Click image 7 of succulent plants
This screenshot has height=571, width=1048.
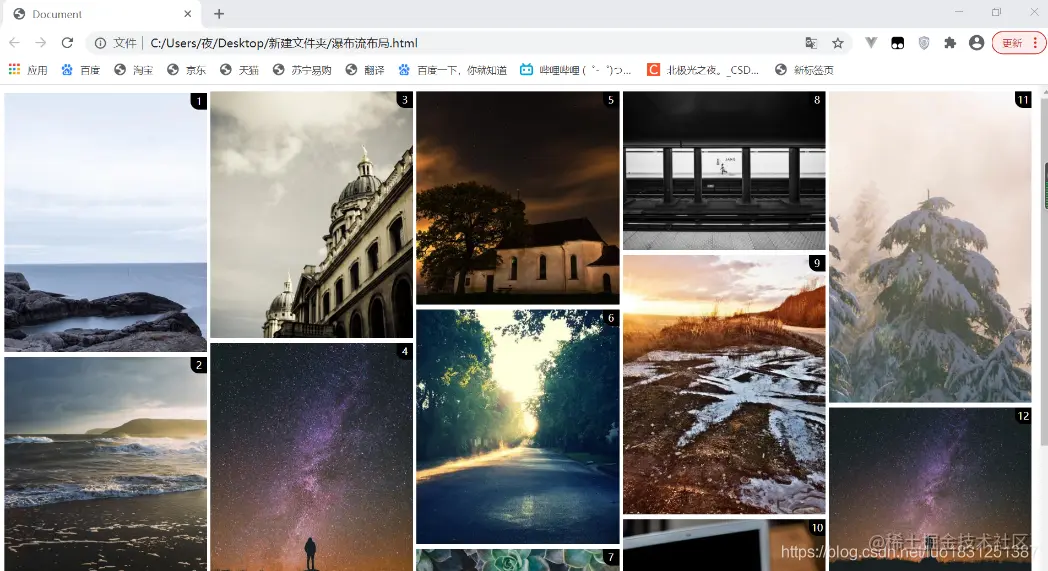coord(518,560)
